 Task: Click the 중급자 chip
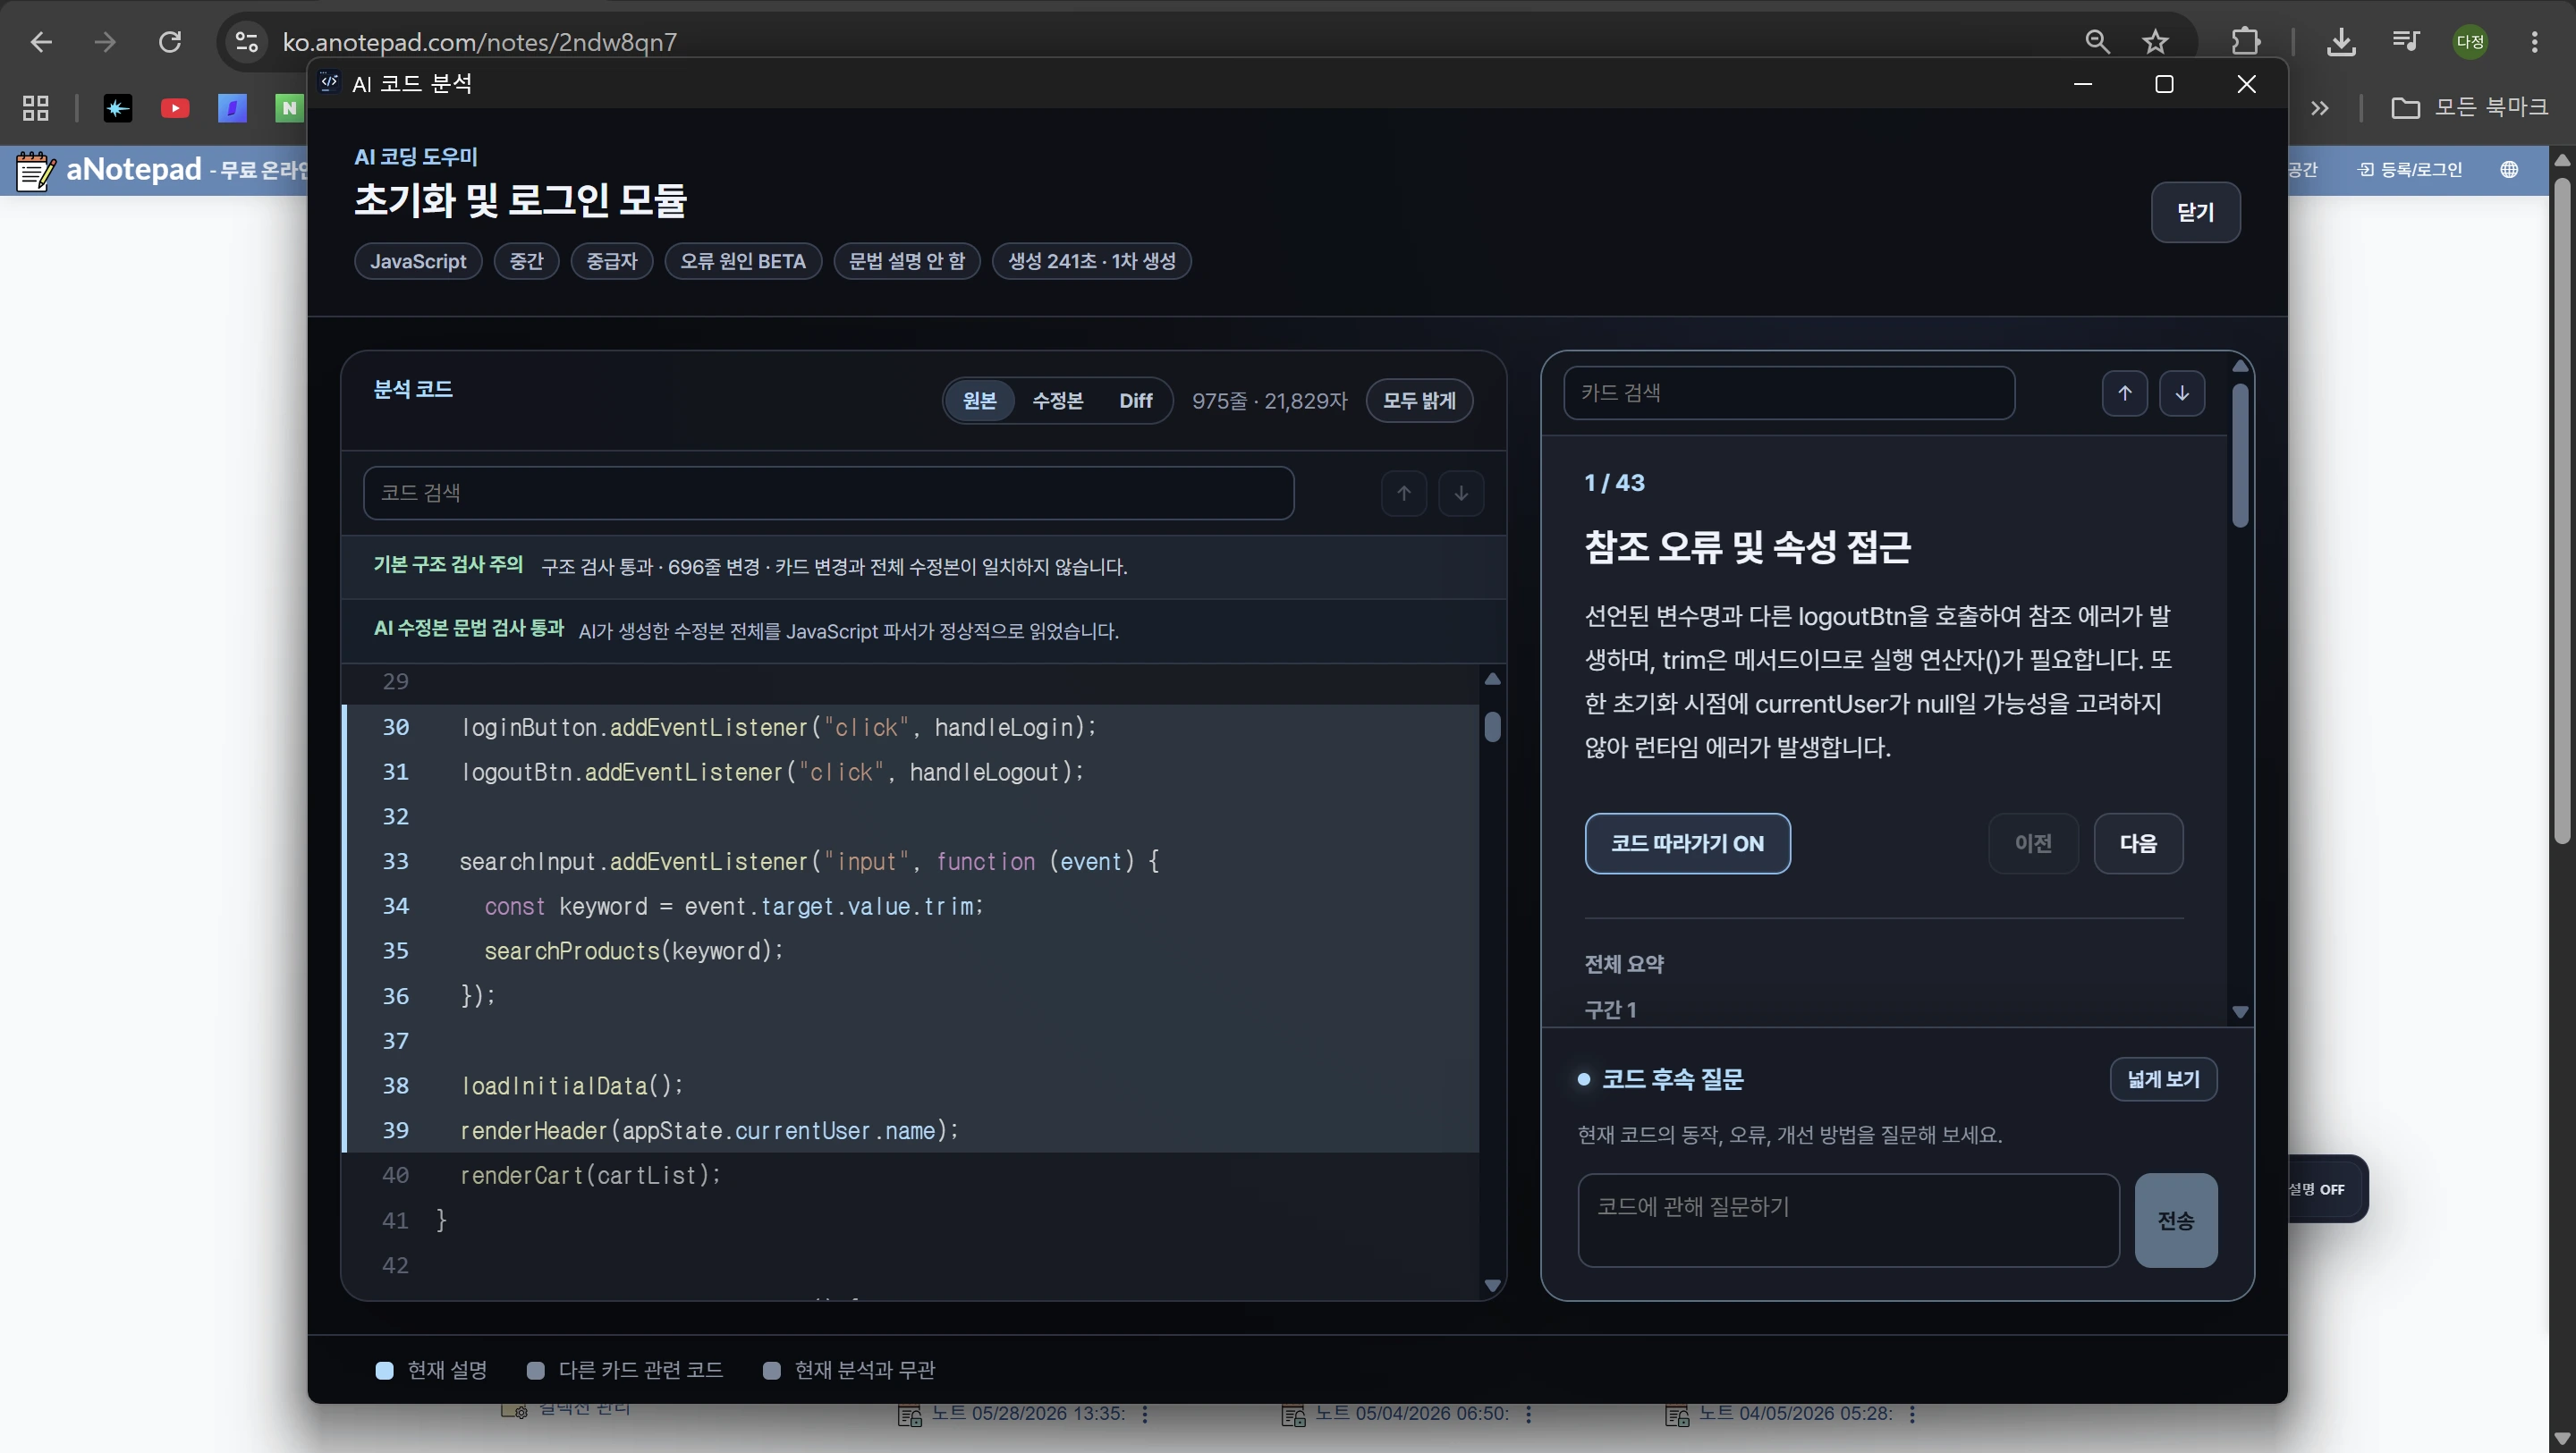coord(611,262)
